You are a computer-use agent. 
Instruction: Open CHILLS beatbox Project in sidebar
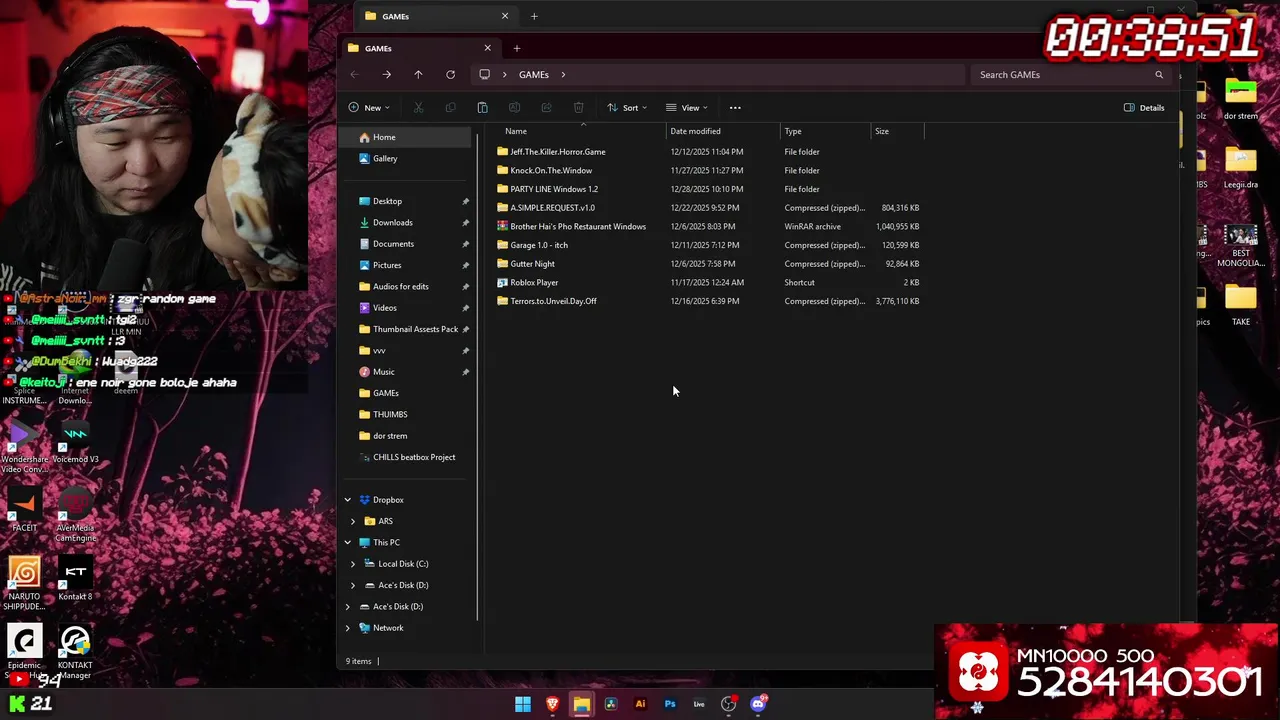click(406, 457)
